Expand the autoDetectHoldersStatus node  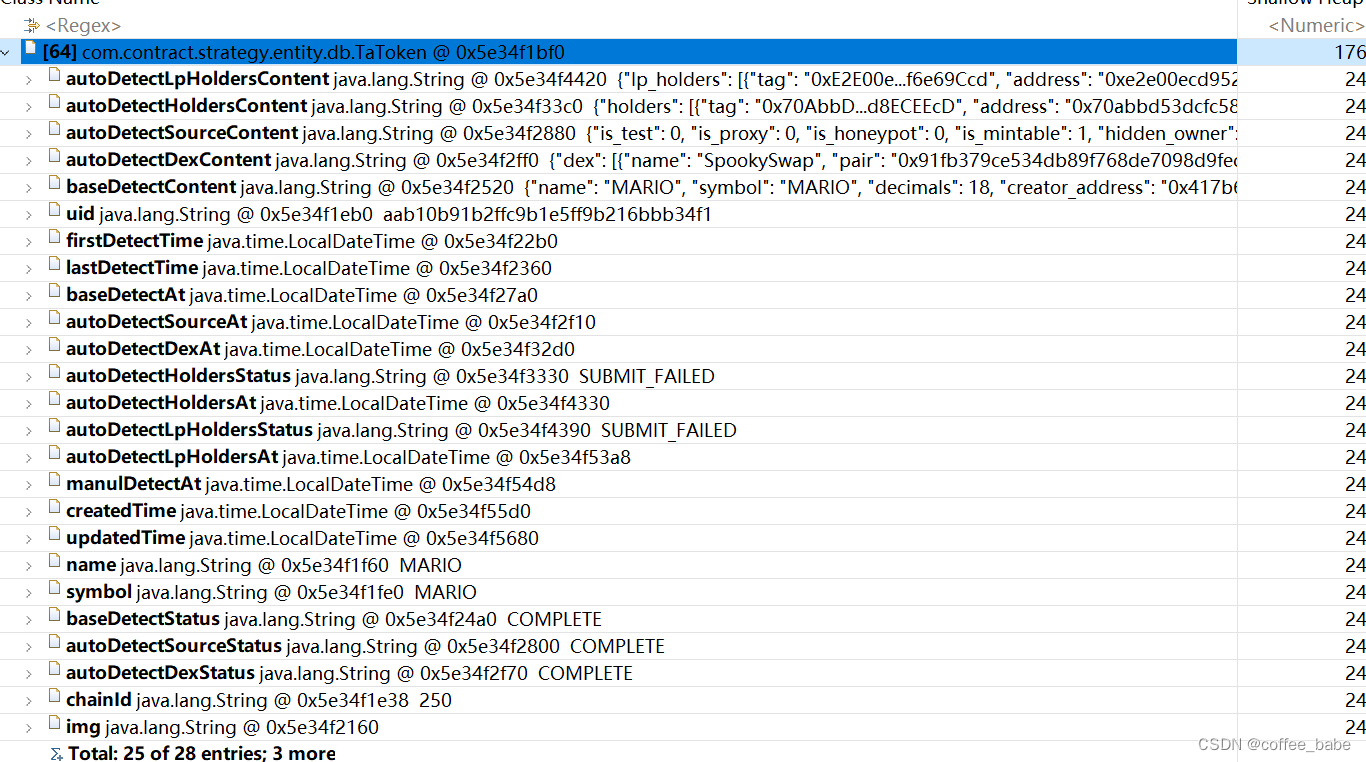point(29,376)
